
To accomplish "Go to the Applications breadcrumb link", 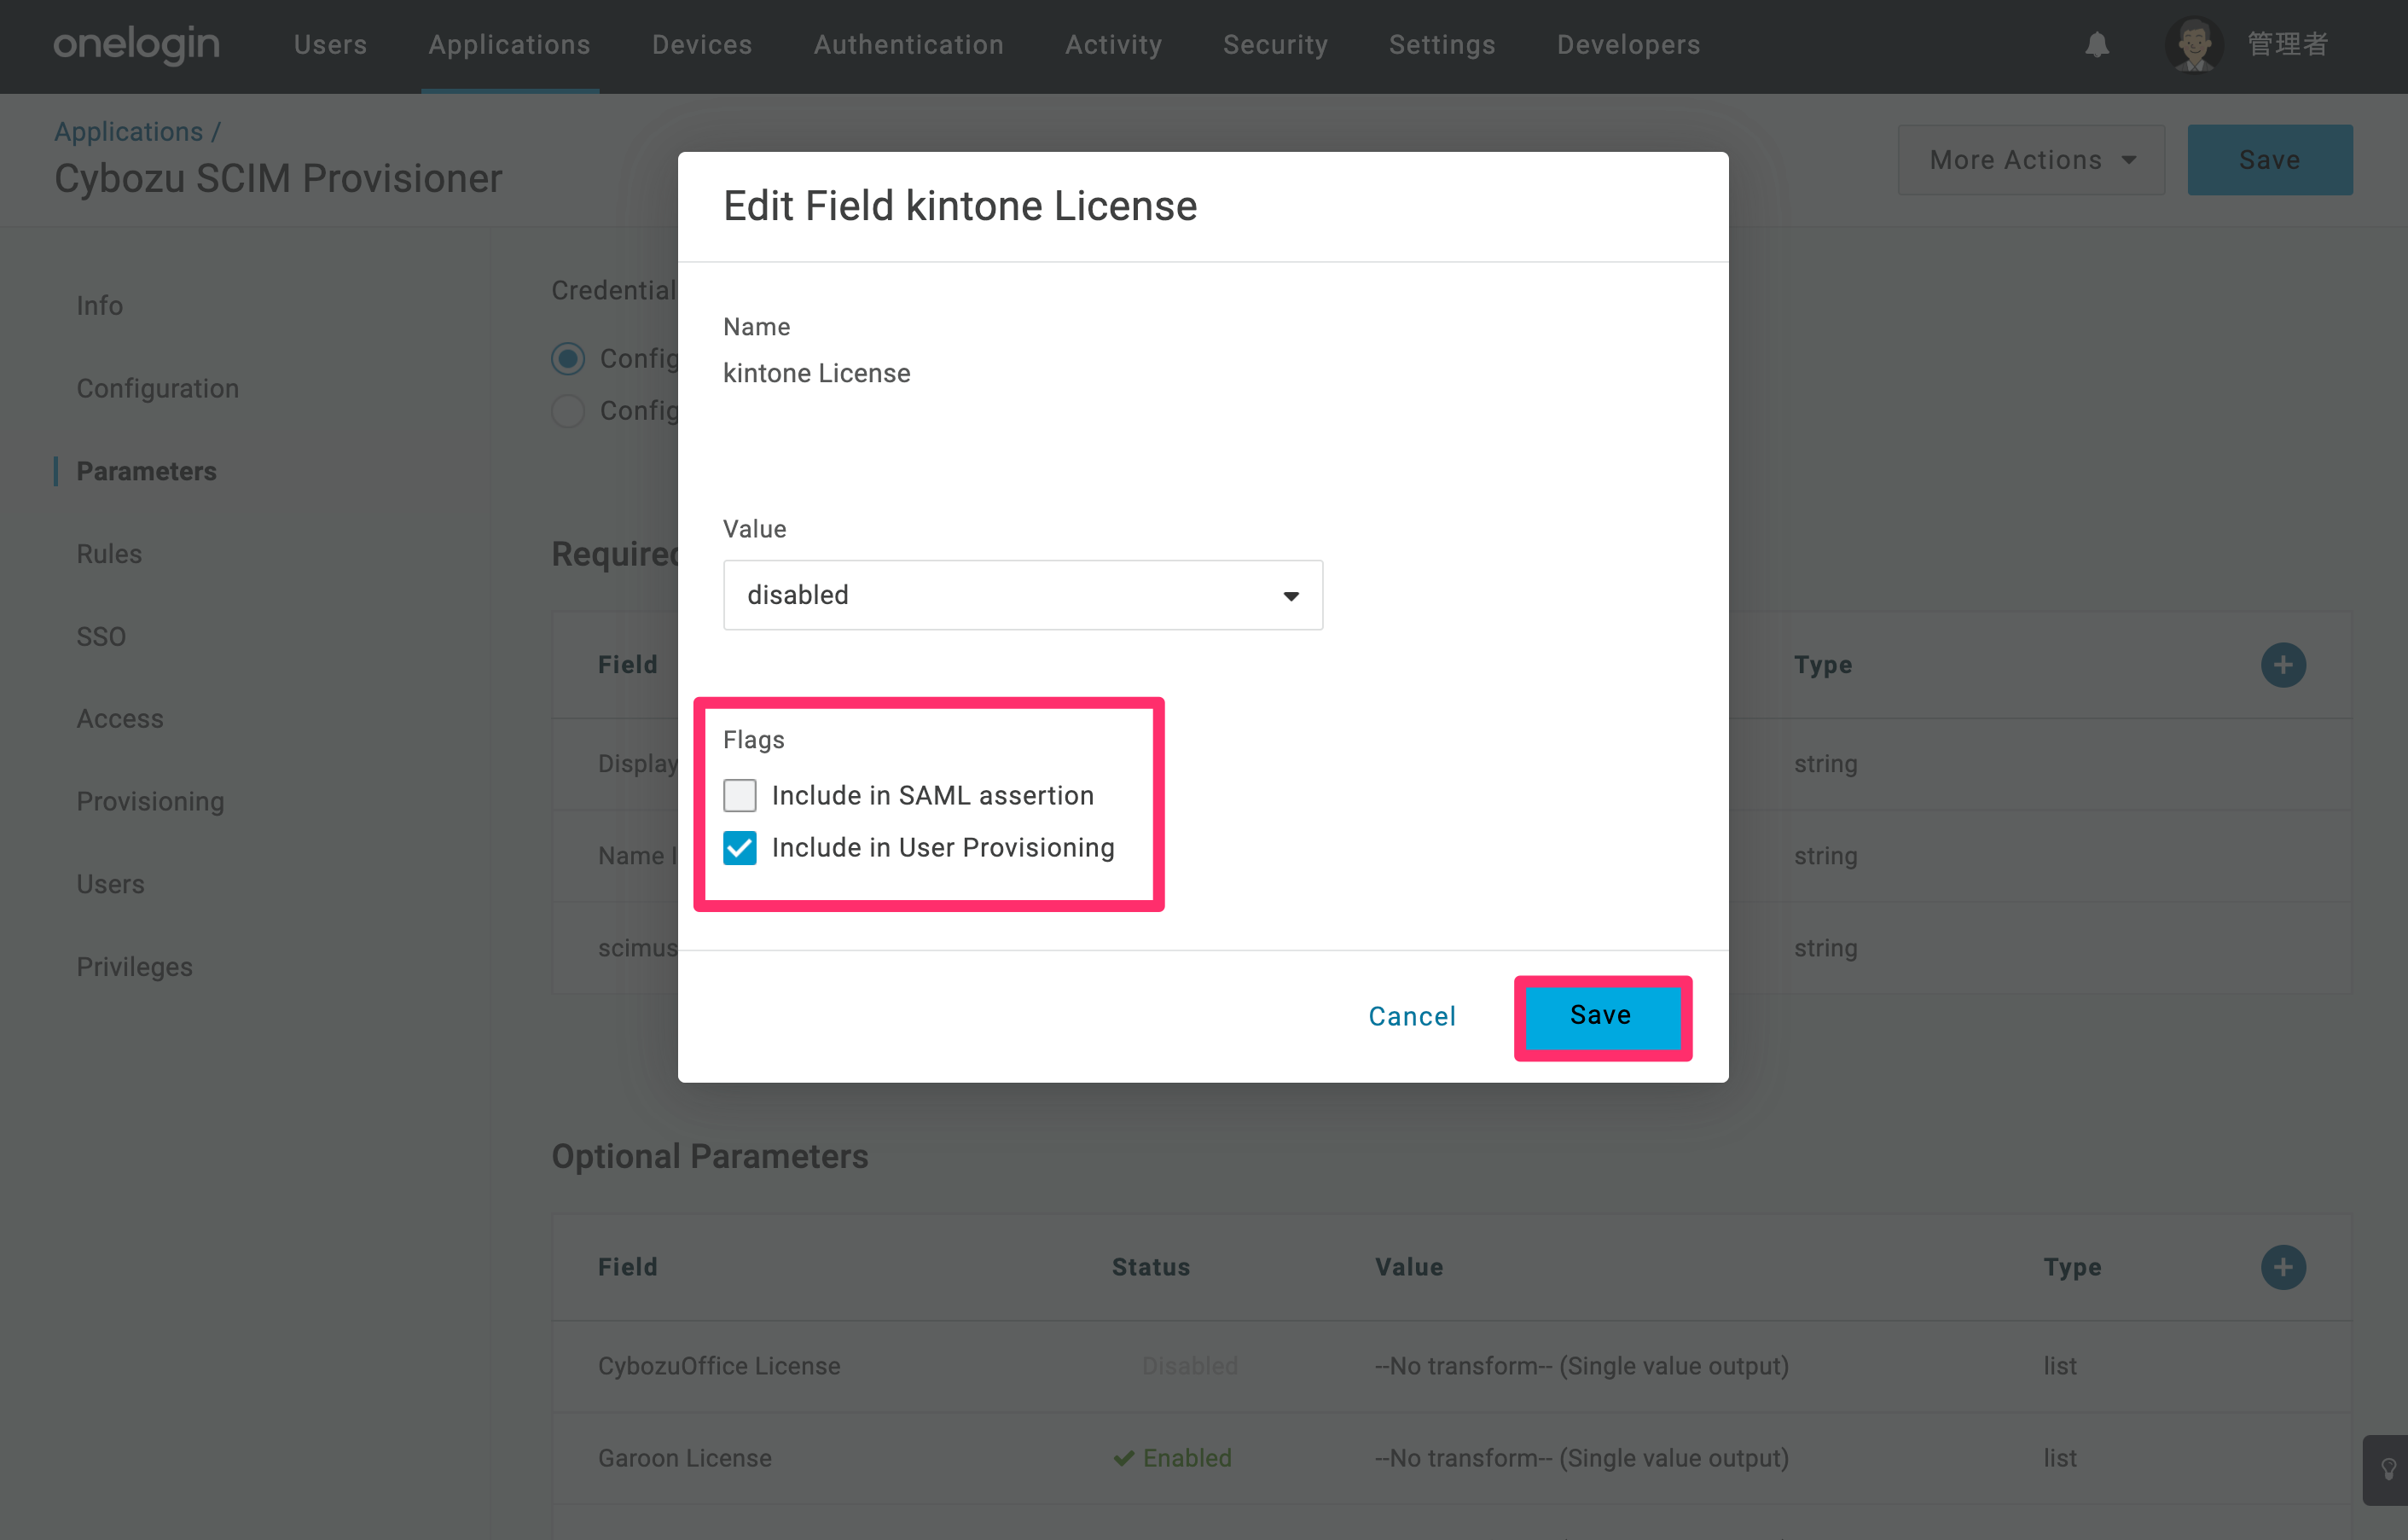I will [128, 131].
